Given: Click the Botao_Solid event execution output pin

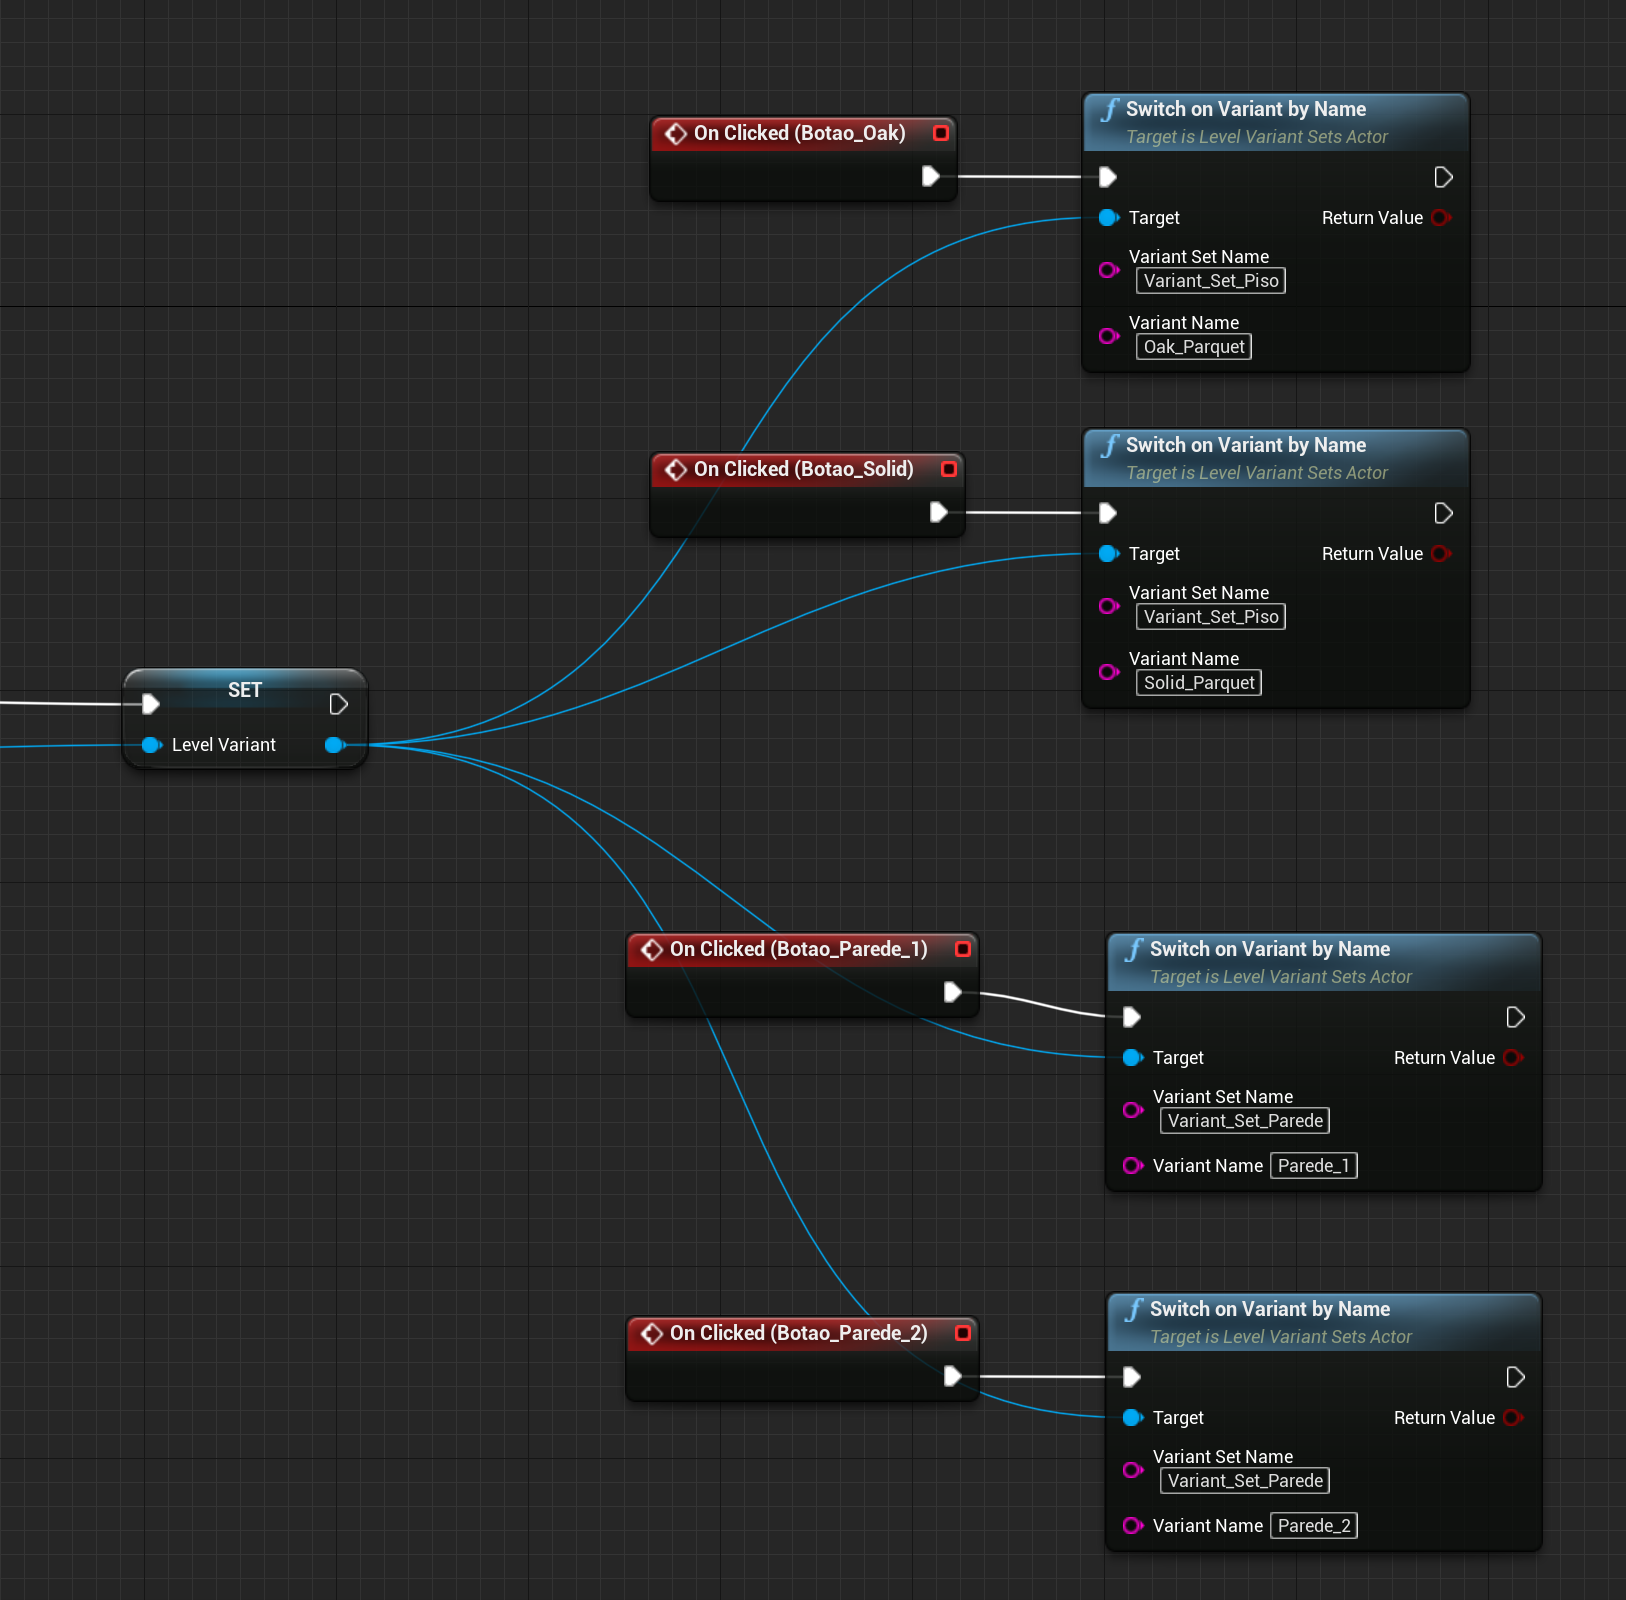Looking at the screenshot, I should tap(938, 512).
